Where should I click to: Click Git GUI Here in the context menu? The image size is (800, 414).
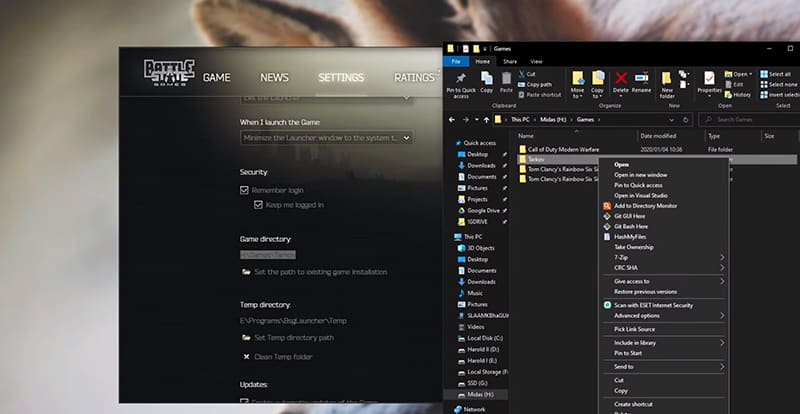630,216
